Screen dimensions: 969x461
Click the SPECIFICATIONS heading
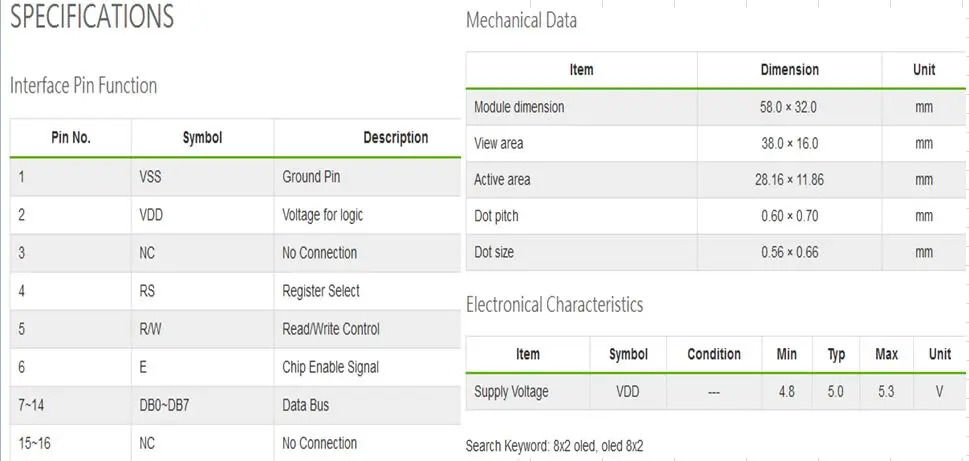click(92, 16)
